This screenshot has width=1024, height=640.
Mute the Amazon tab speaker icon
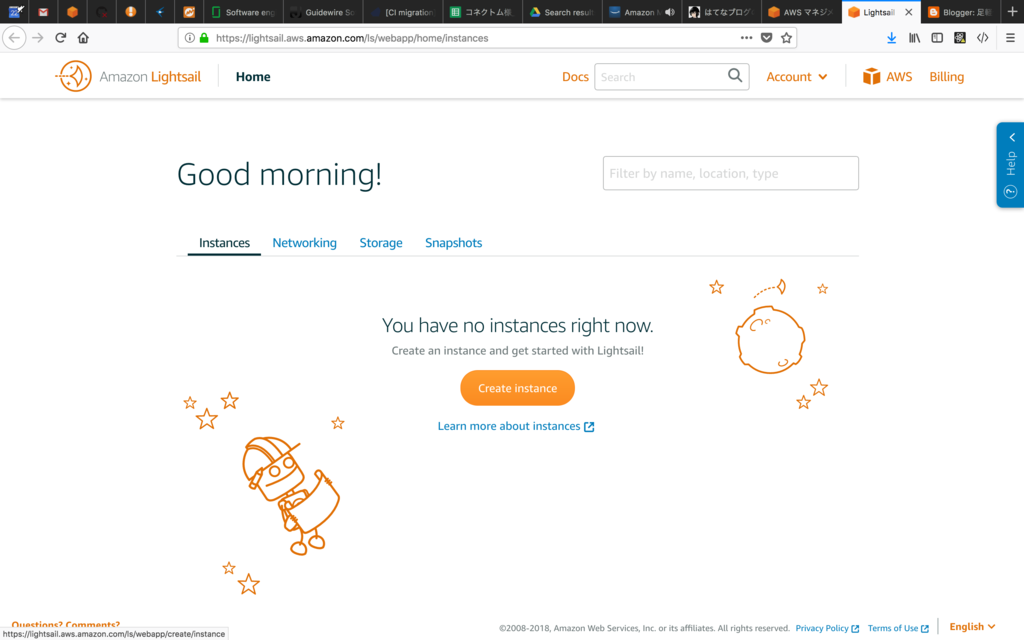coord(670,12)
